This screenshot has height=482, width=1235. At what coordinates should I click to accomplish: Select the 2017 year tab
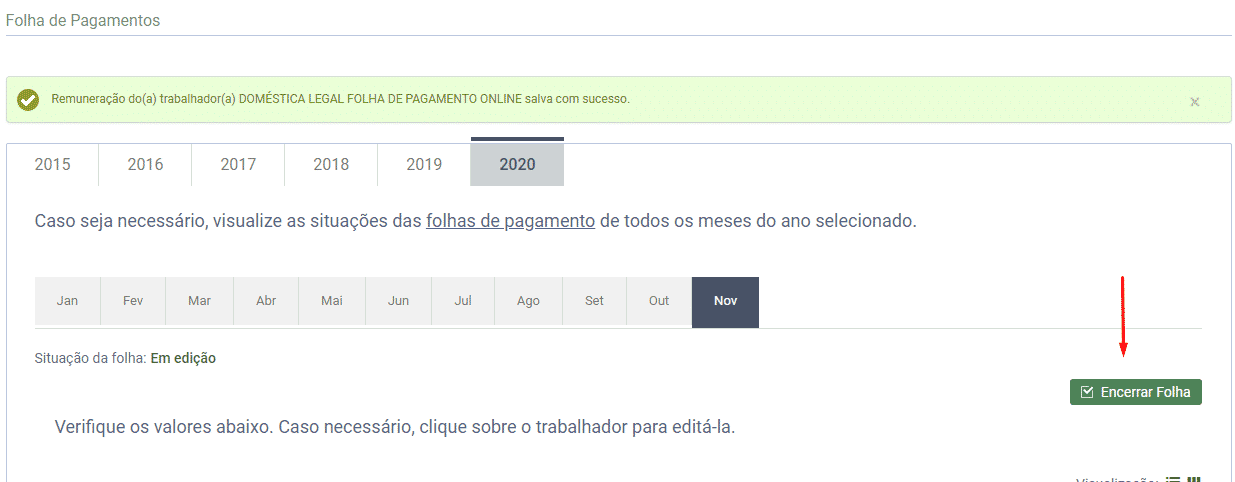pyautogui.click(x=238, y=165)
